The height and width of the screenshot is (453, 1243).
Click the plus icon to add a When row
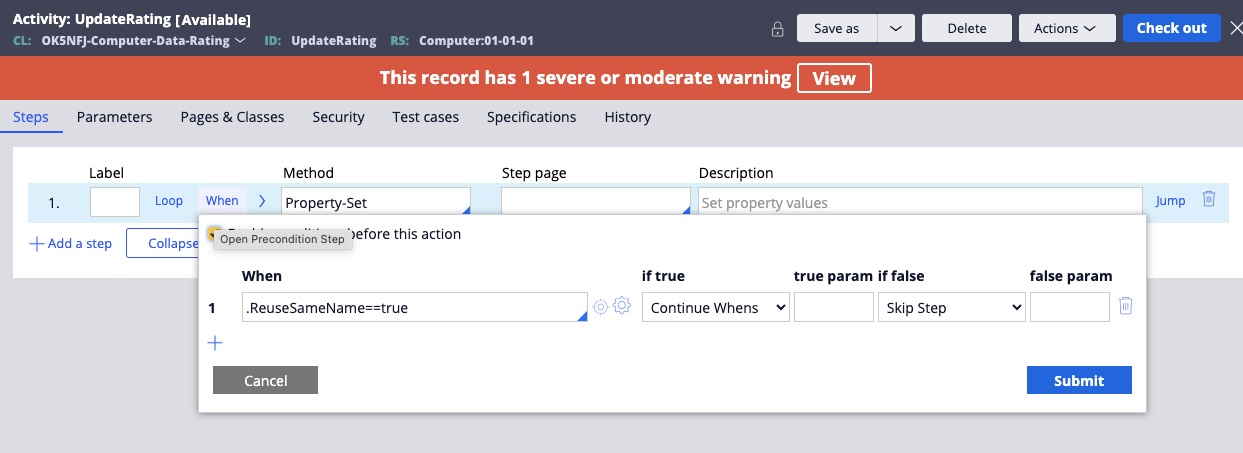click(215, 343)
